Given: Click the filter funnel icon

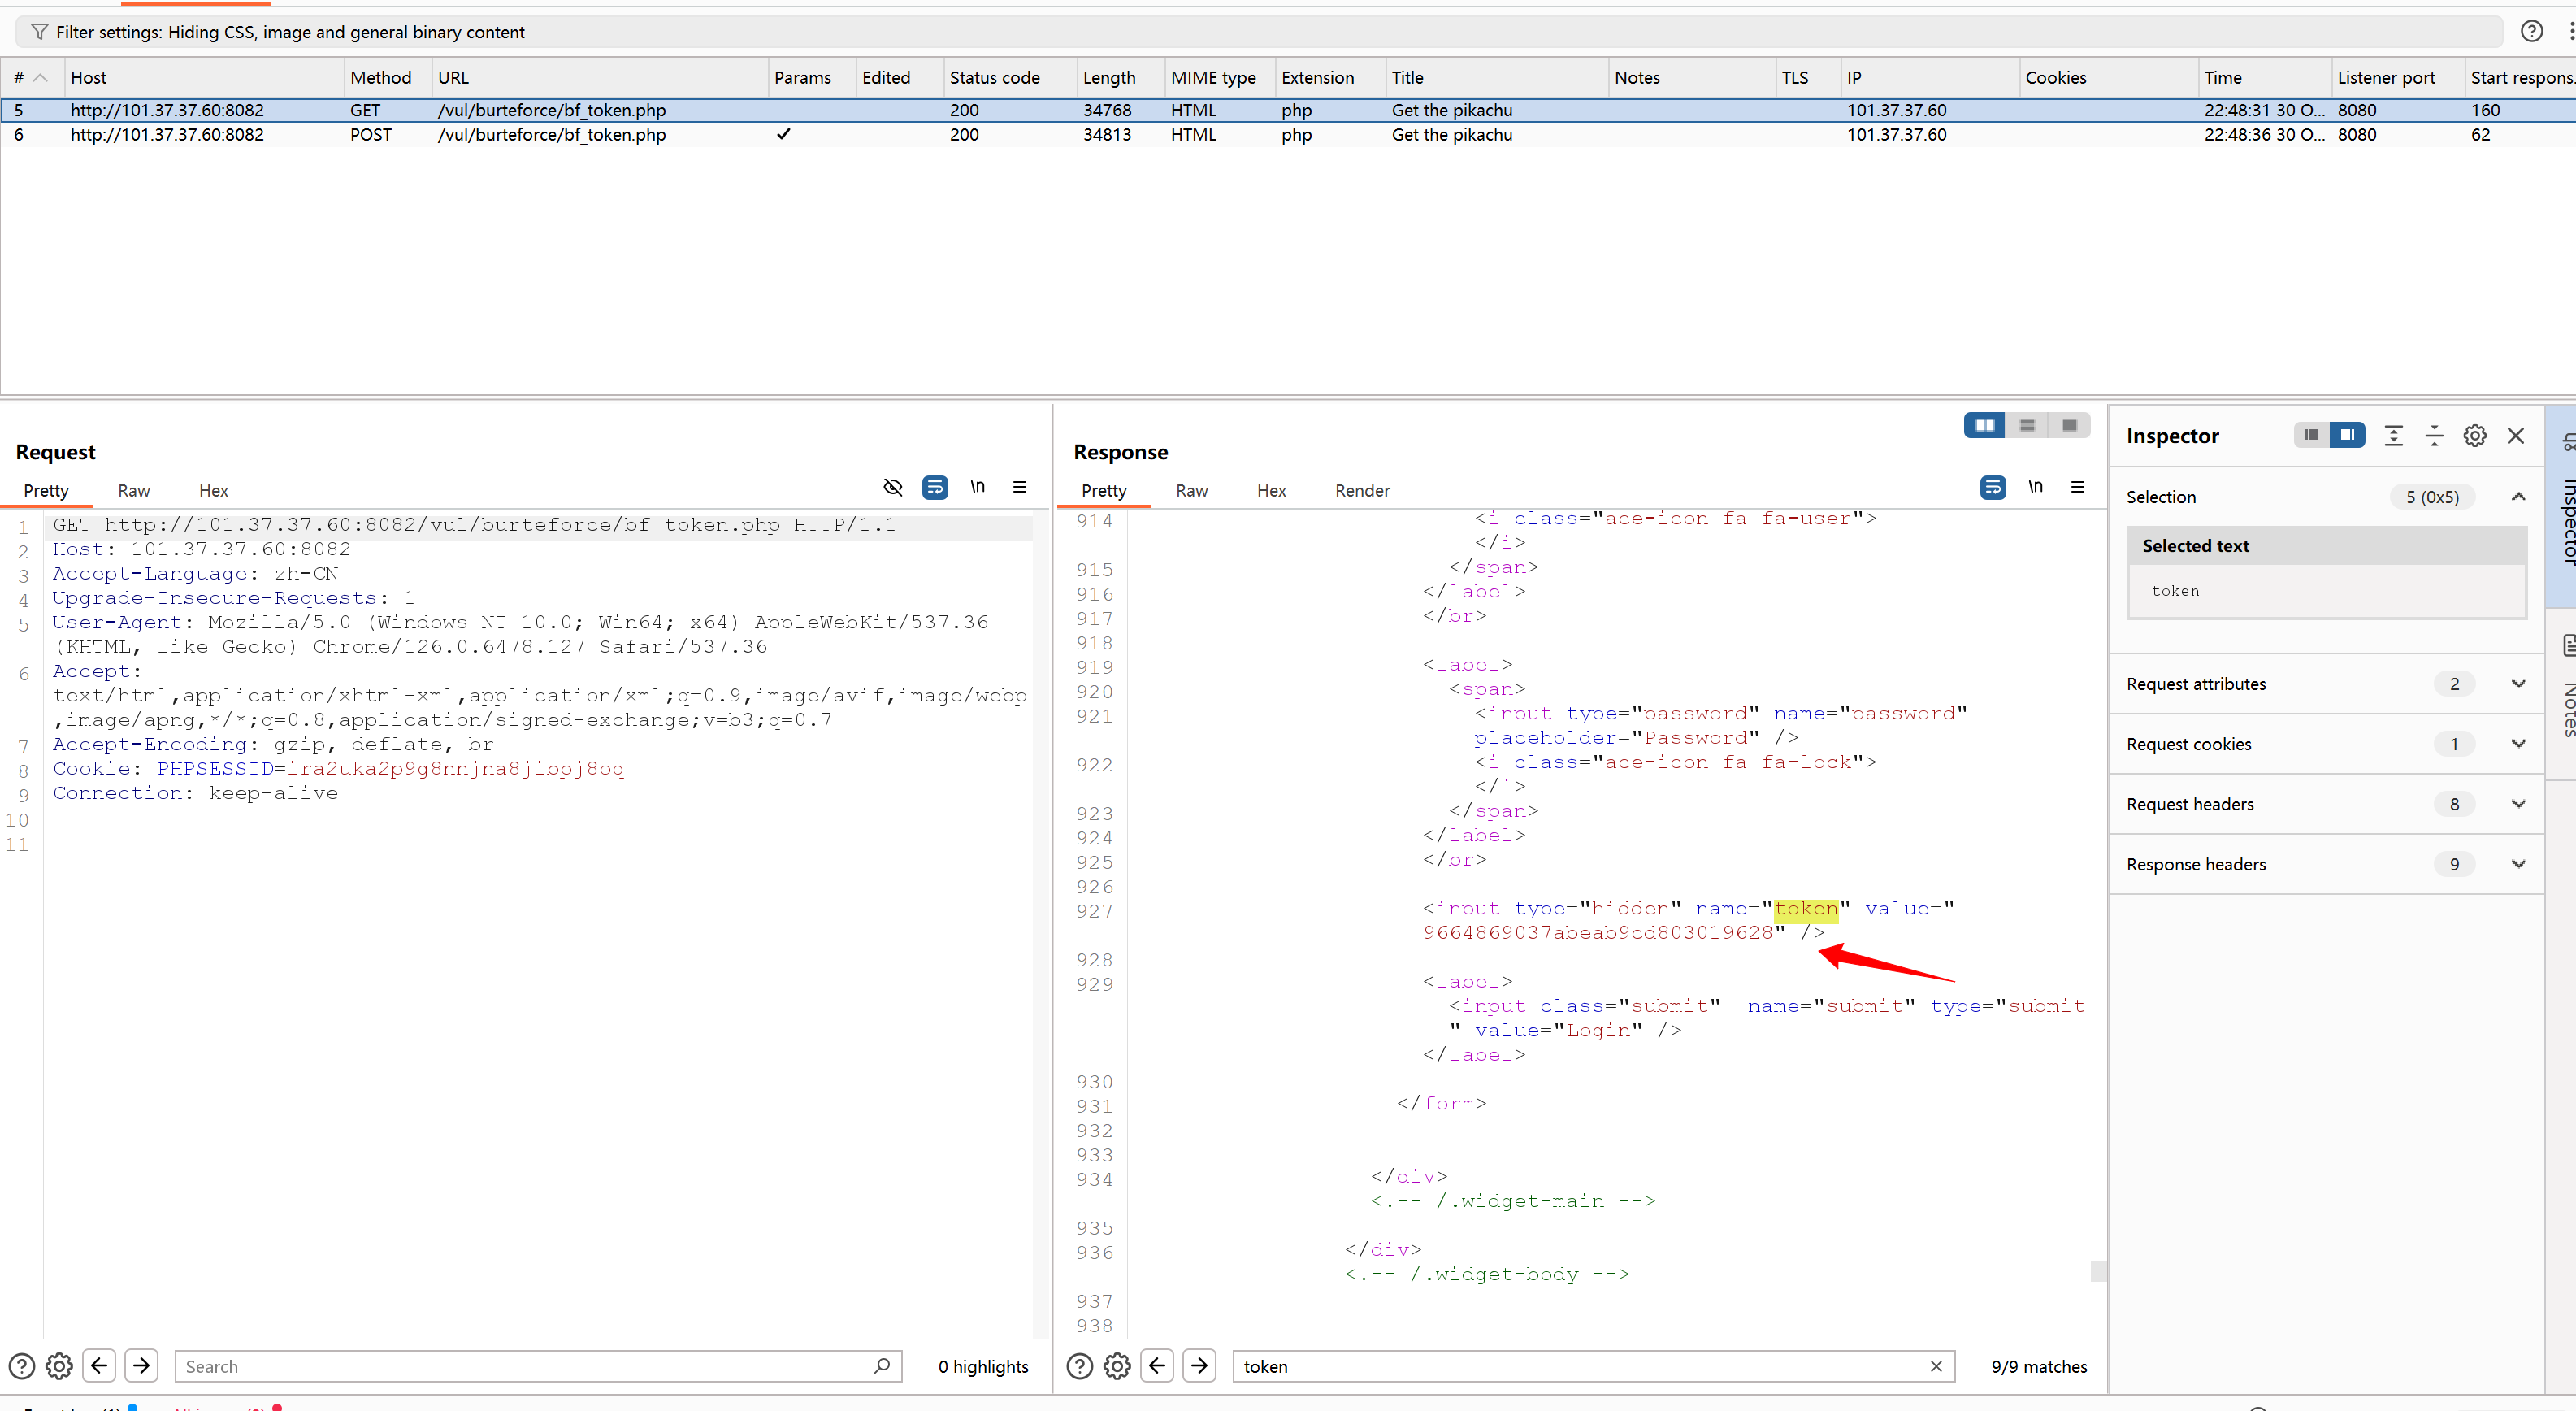Looking at the screenshot, I should (39, 32).
